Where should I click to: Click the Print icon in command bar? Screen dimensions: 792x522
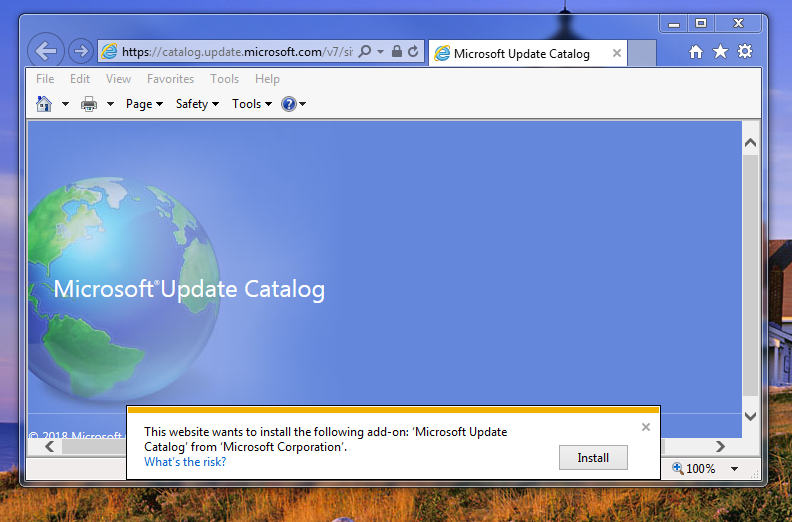(x=89, y=104)
